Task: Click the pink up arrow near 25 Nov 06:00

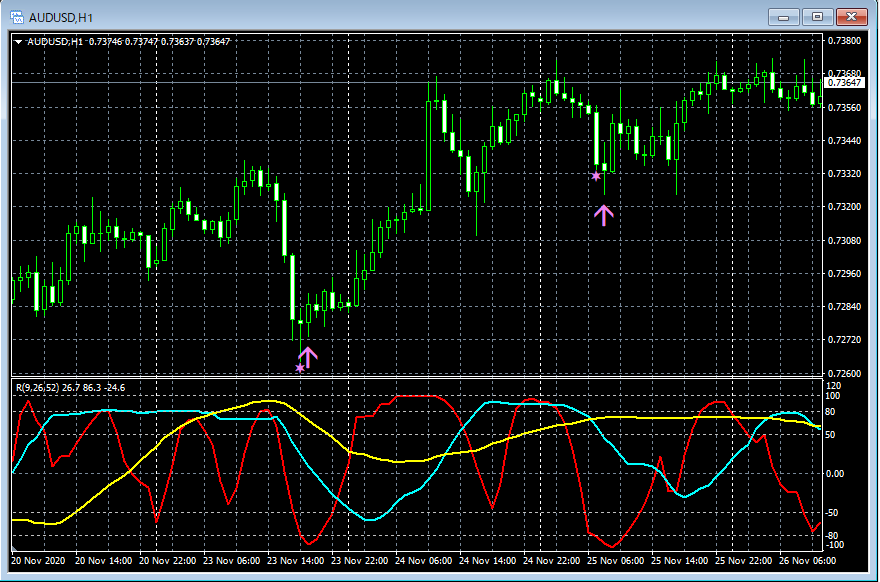Action: [603, 214]
